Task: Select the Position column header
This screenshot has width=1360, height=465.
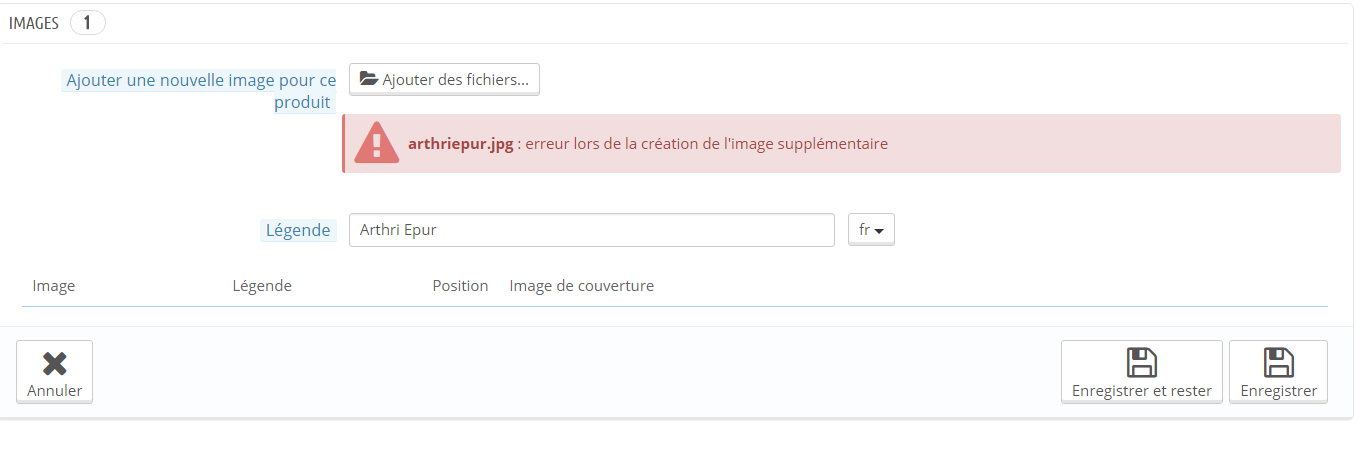Action: click(x=460, y=286)
